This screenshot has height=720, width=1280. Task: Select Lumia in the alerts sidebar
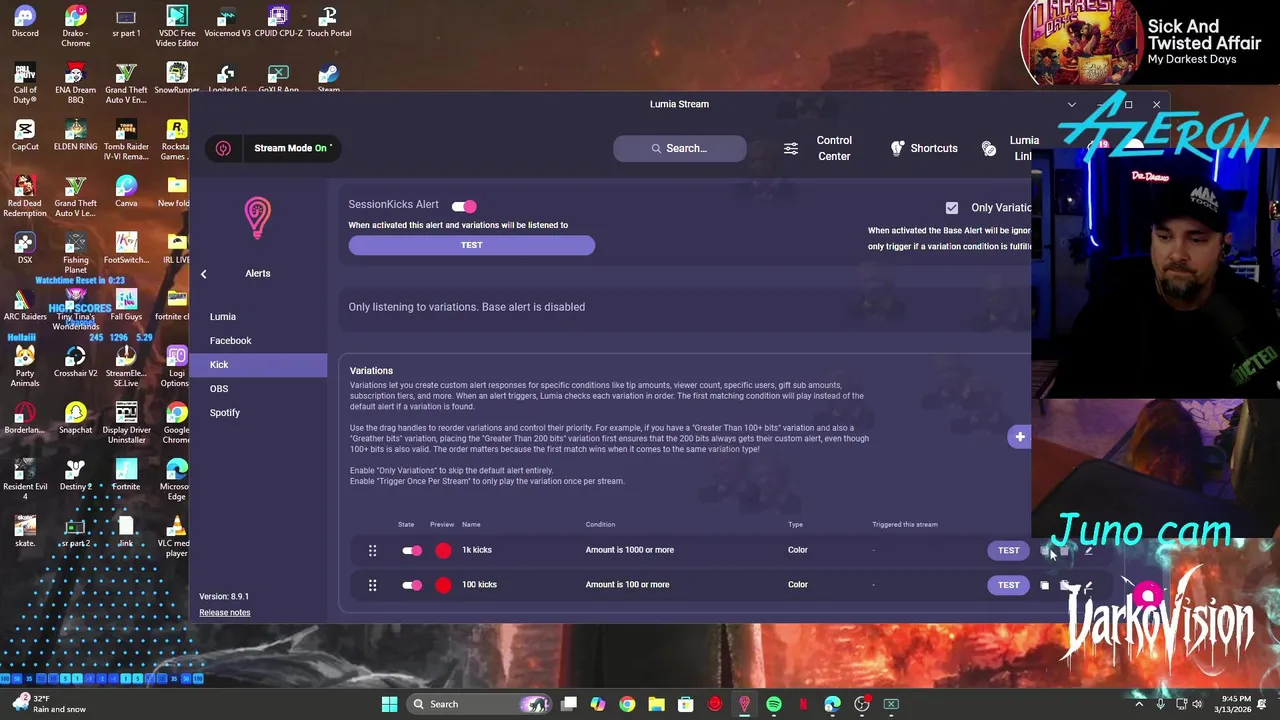pos(260,317)
